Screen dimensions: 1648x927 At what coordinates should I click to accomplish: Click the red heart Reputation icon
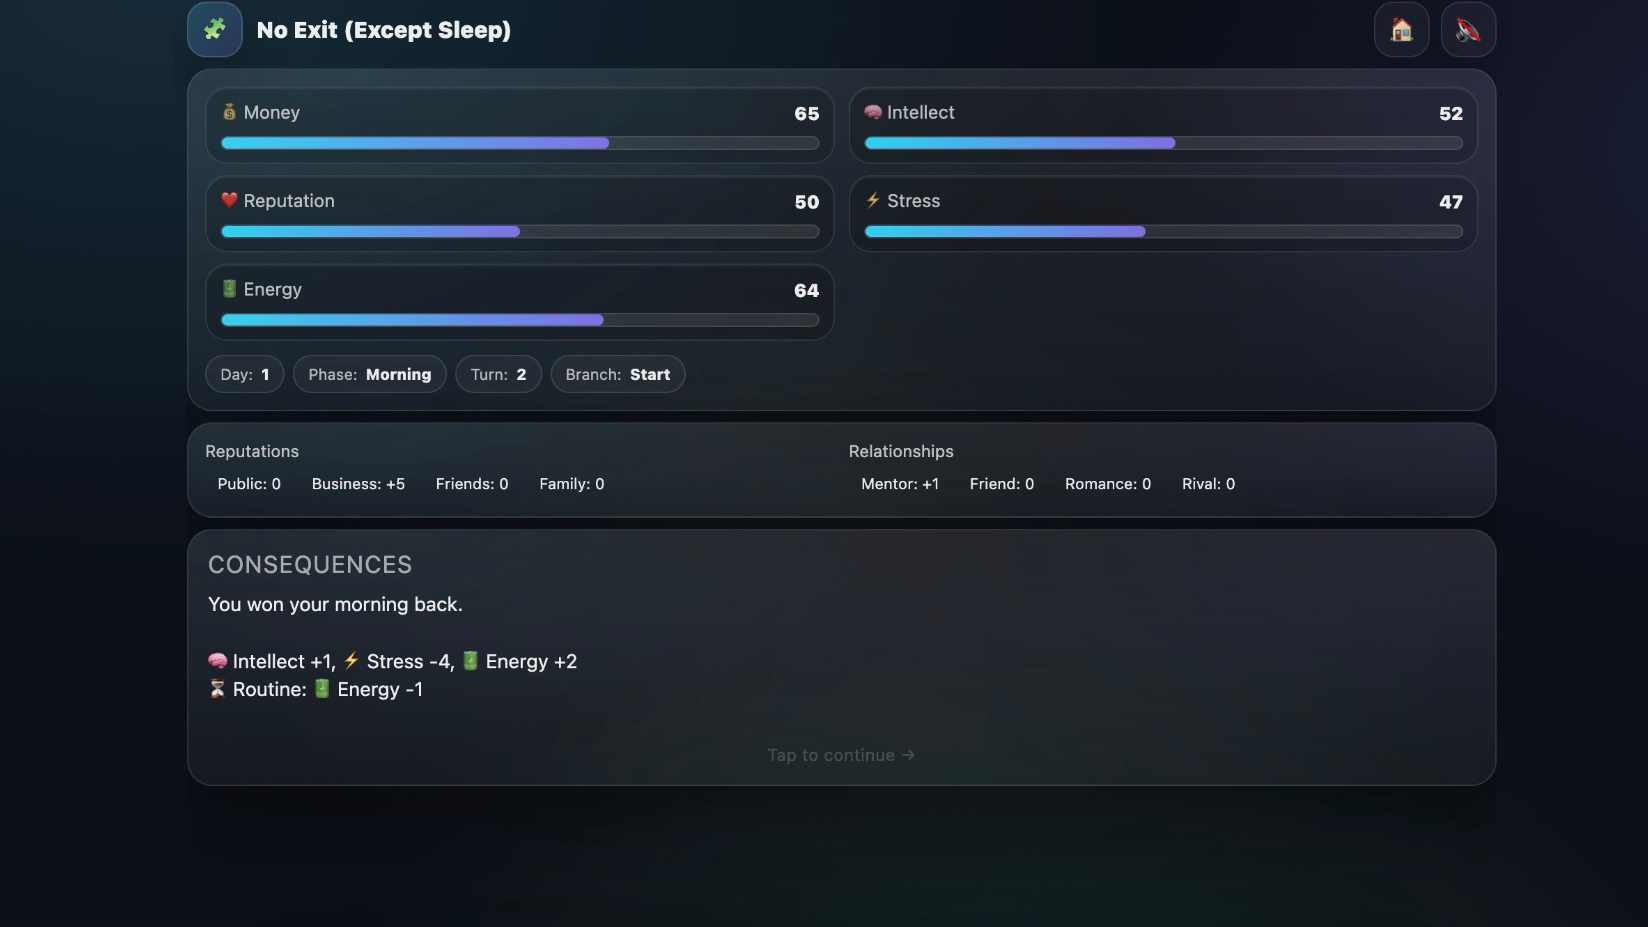click(x=229, y=200)
